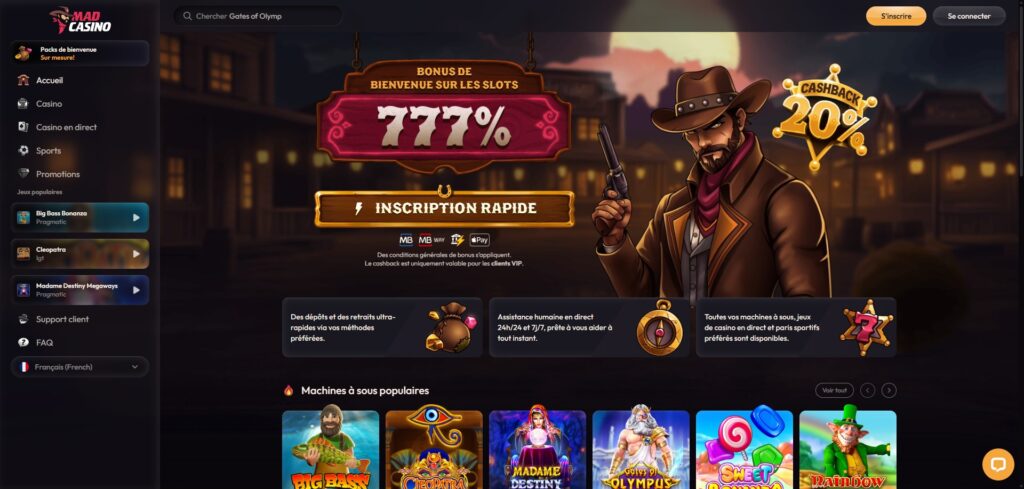
Task: Play Cleopatra from popular games
Action: (x=80, y=253)
